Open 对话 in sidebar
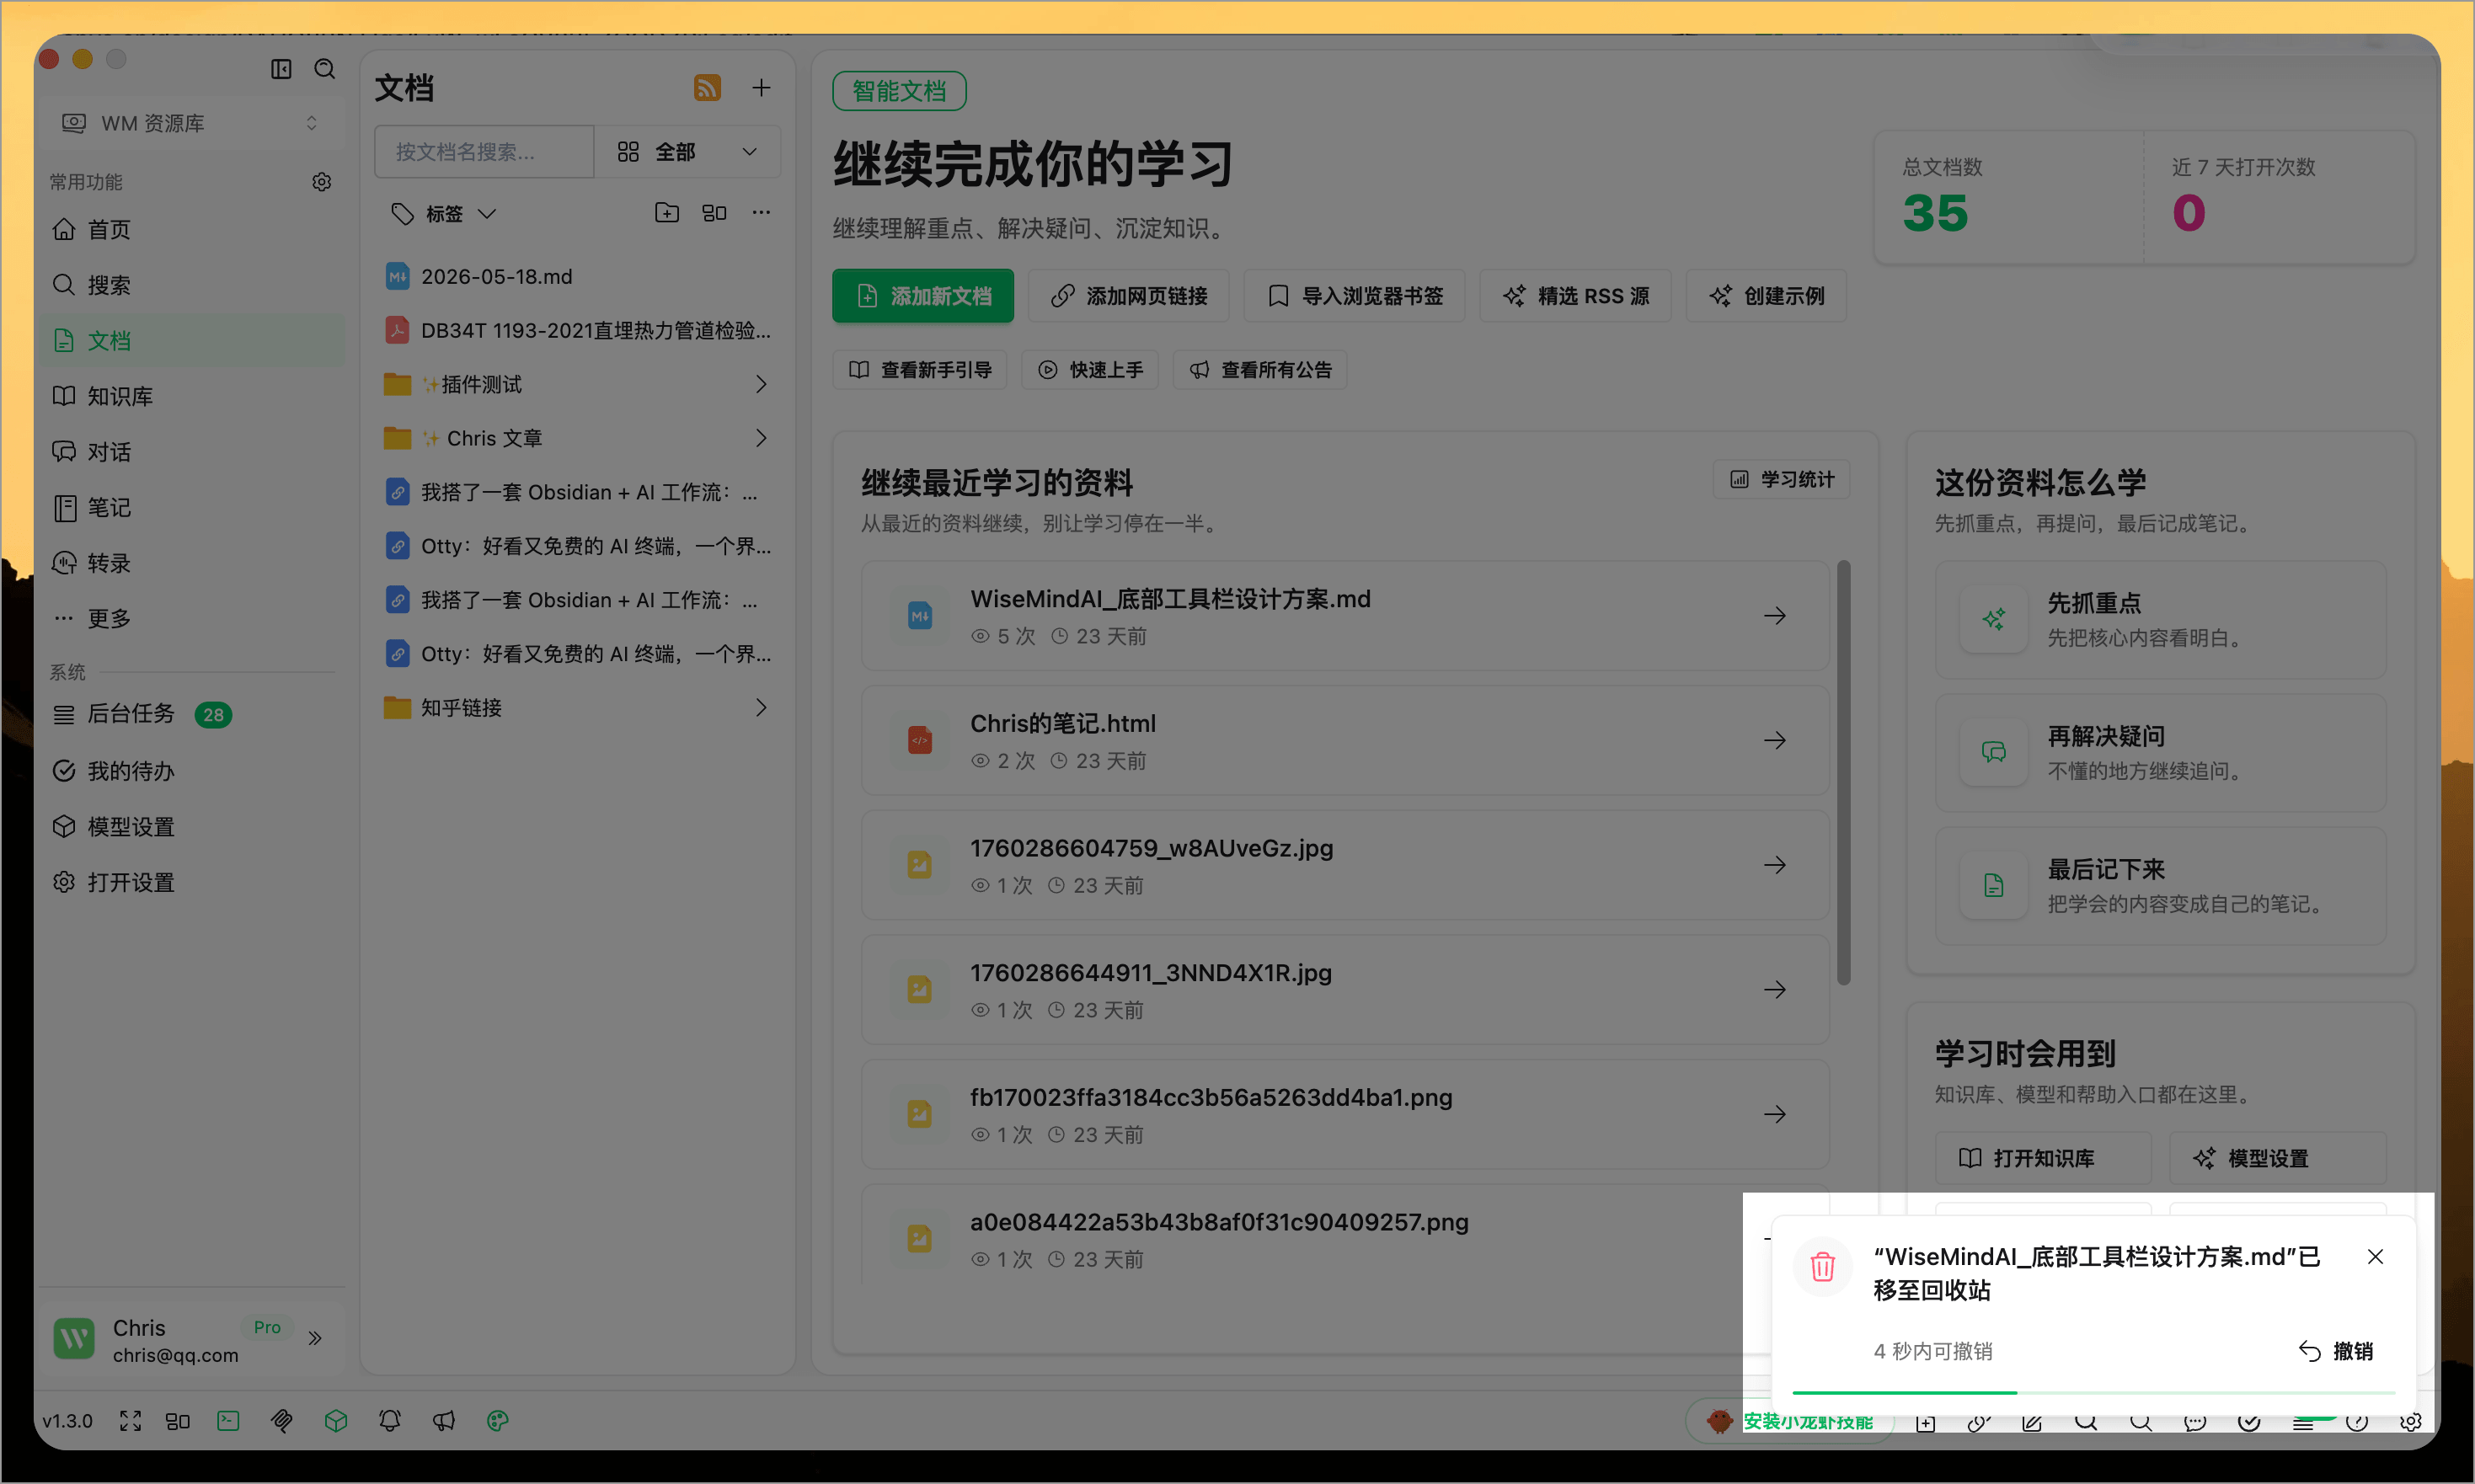2475x1484 pixels. pyautogui.click(x=190, y=452)
